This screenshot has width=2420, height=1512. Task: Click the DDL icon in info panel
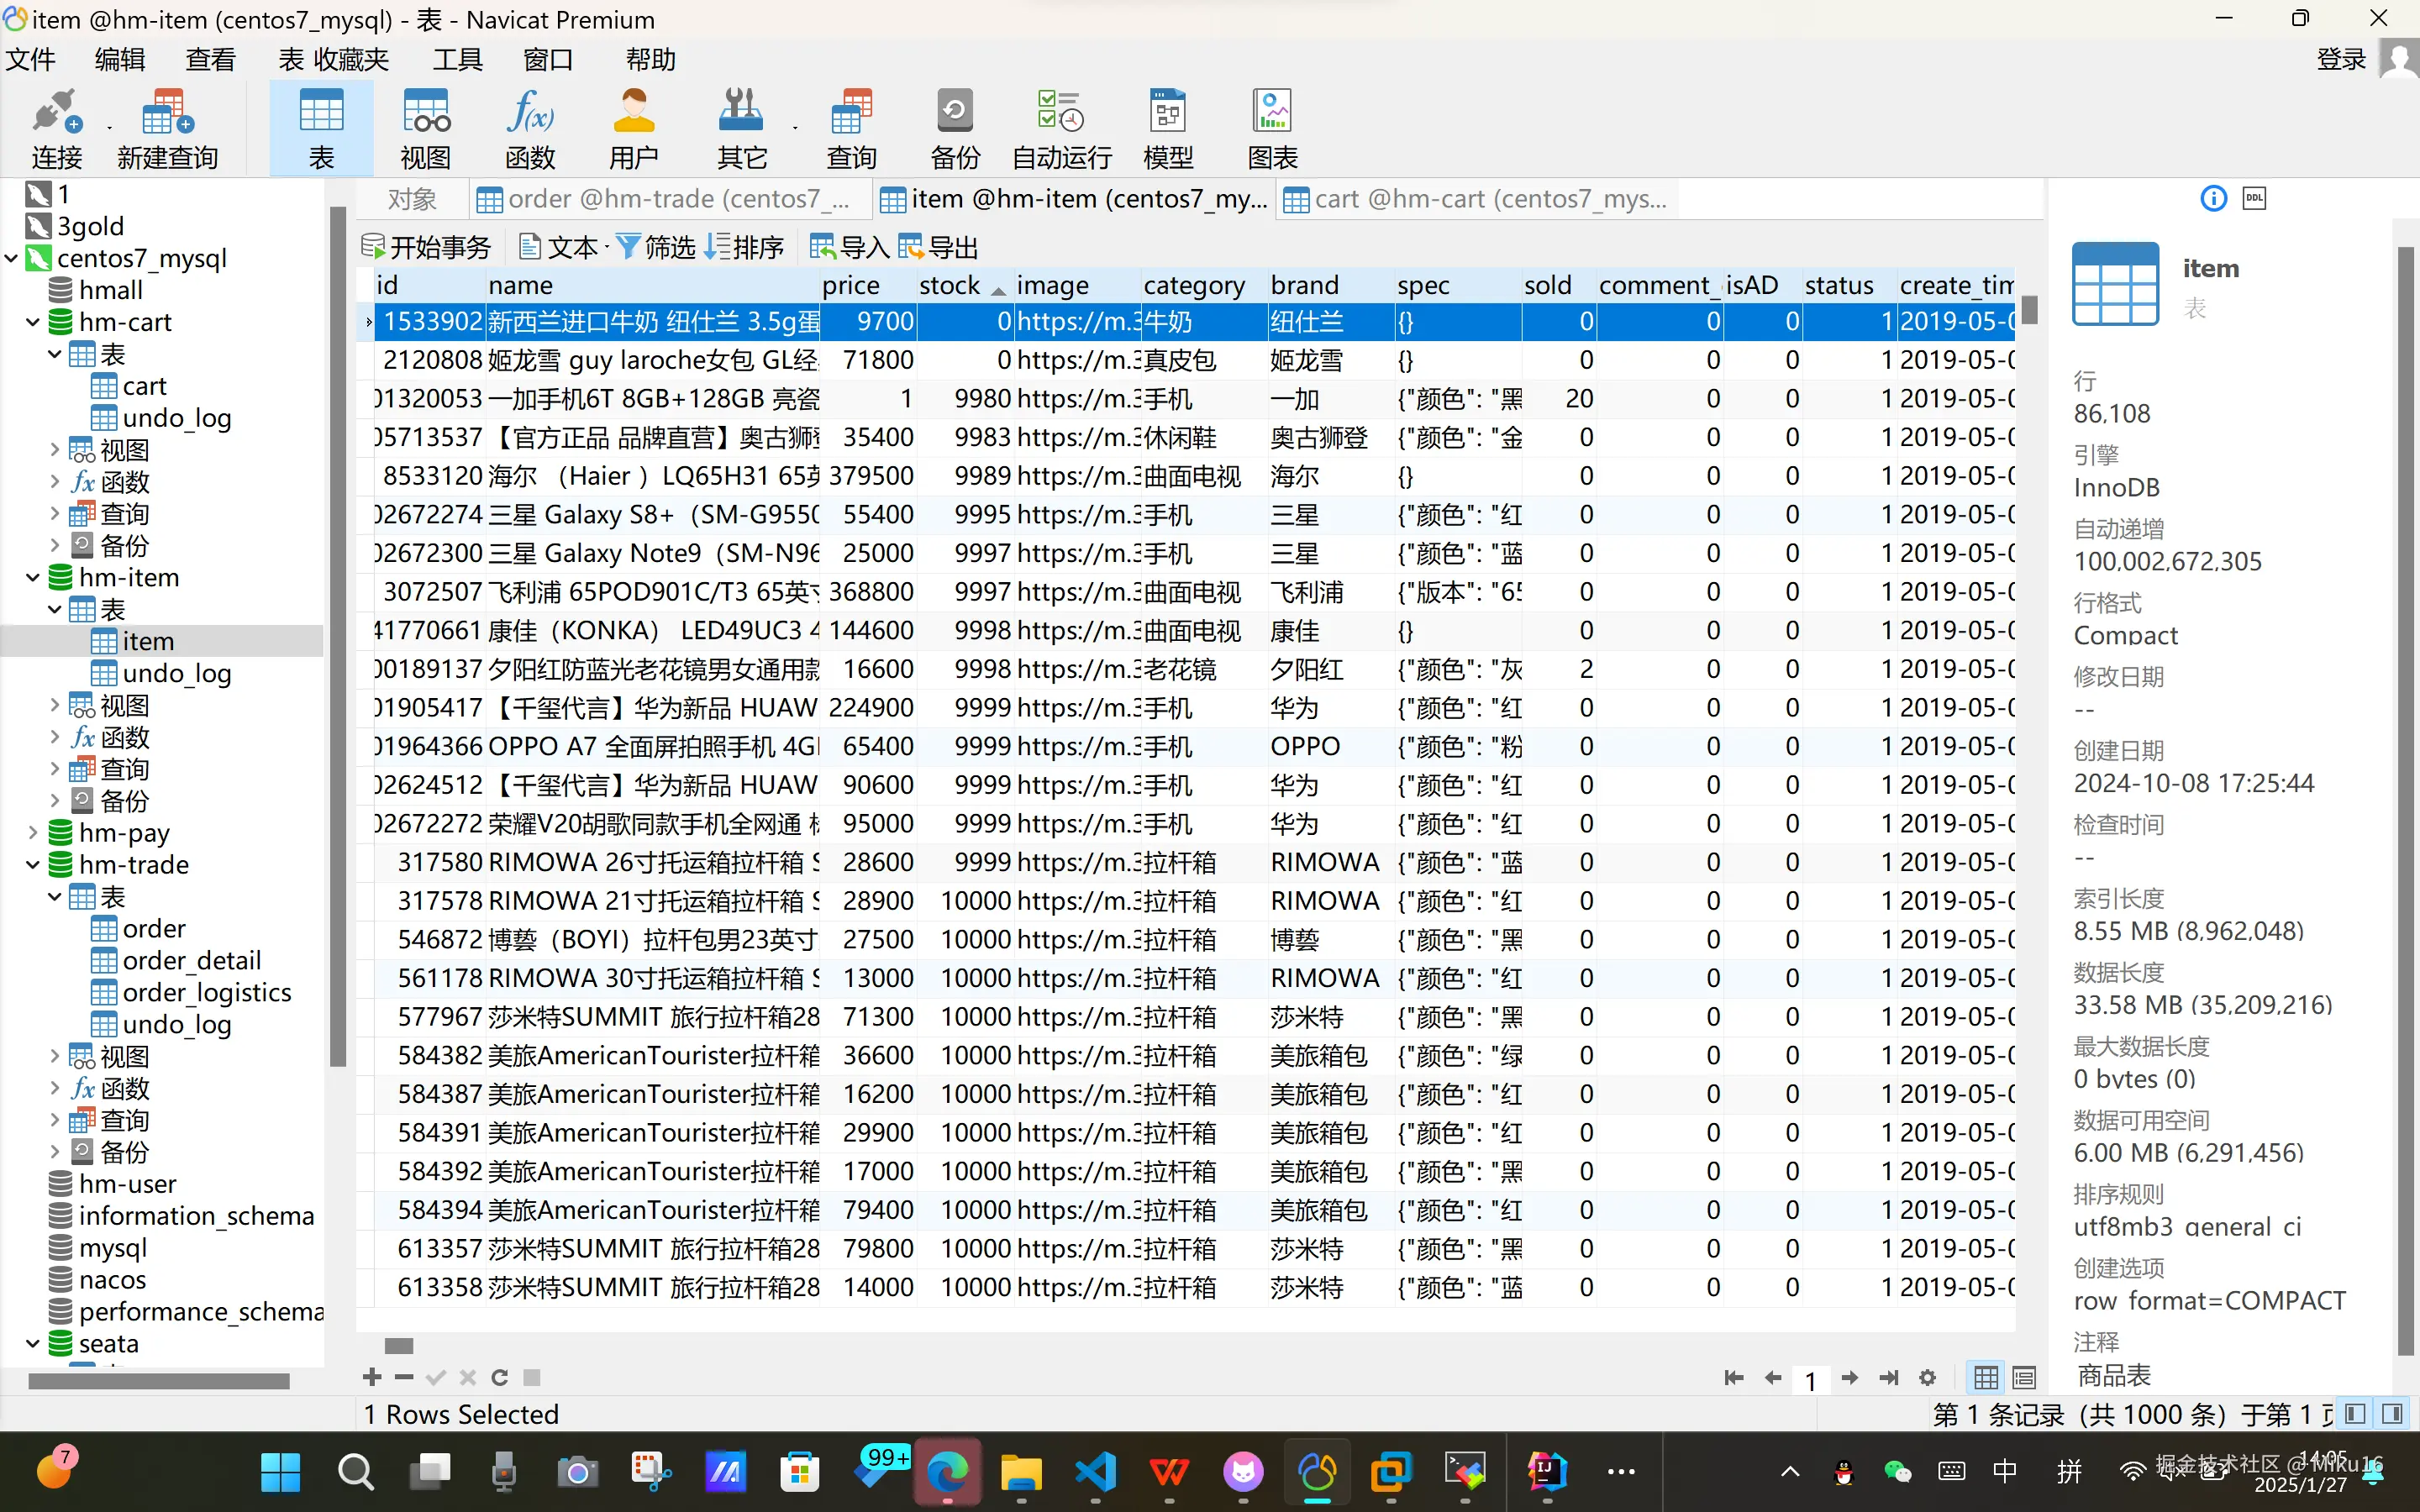pos(2254,198)
